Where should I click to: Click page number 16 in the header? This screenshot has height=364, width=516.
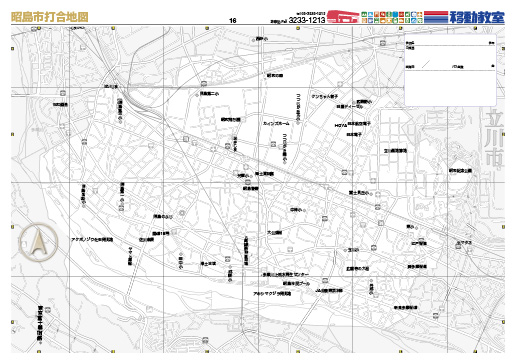click(x=233, y=21)
